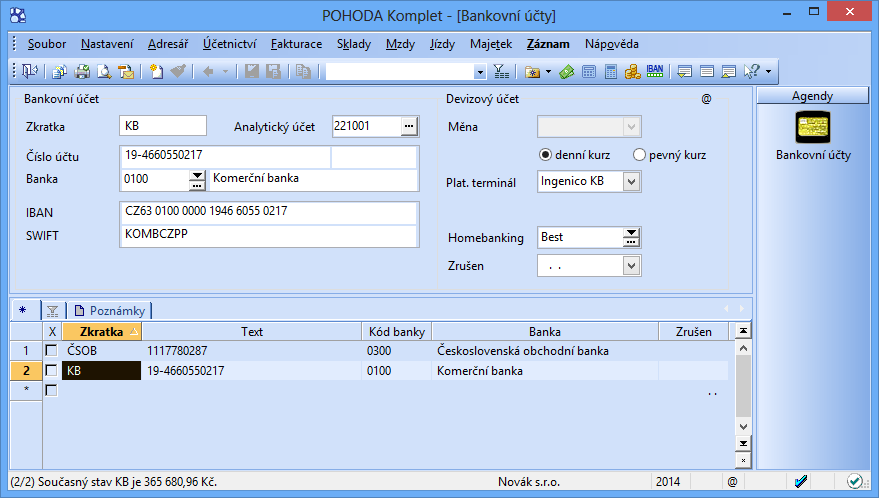Click the back arrow toolbar icon

208,71
